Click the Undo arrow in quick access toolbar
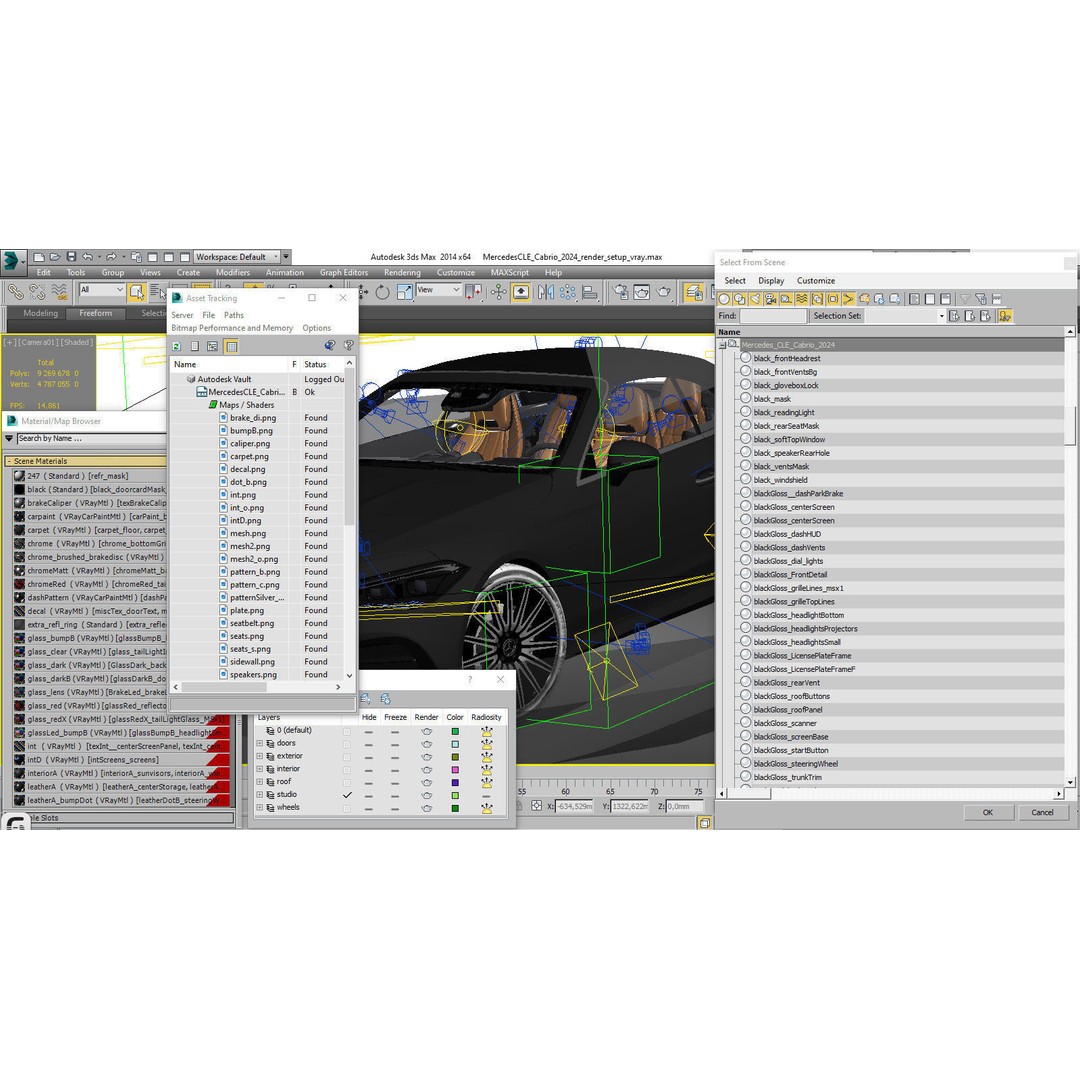The image size is (1080, 1080). (87, 257)
